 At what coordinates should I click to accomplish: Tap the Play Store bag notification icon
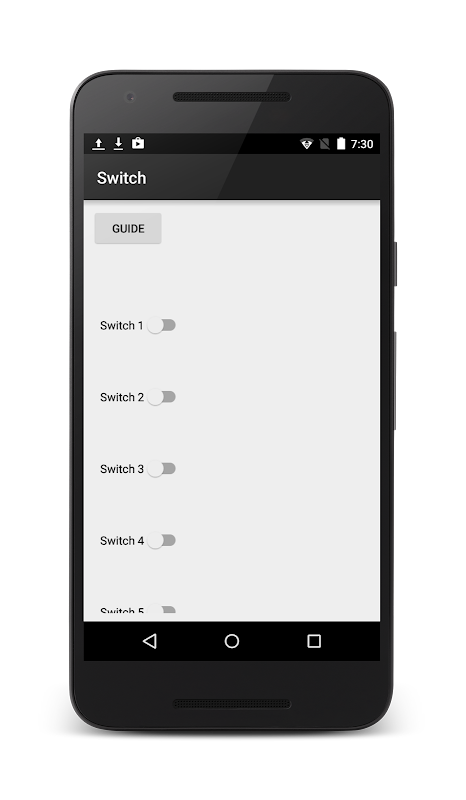(x=138, y=143)
